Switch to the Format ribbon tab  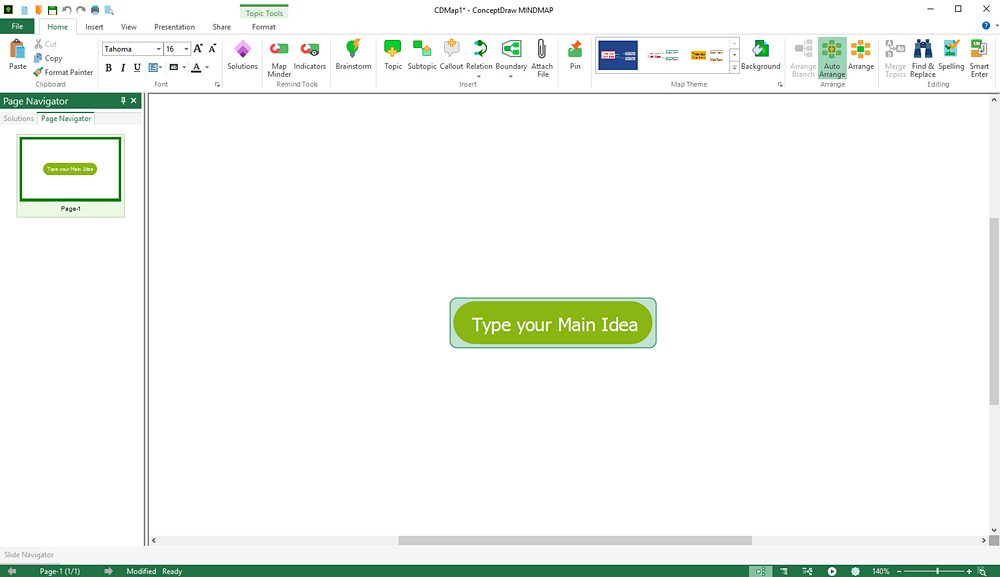coord(263,27)
